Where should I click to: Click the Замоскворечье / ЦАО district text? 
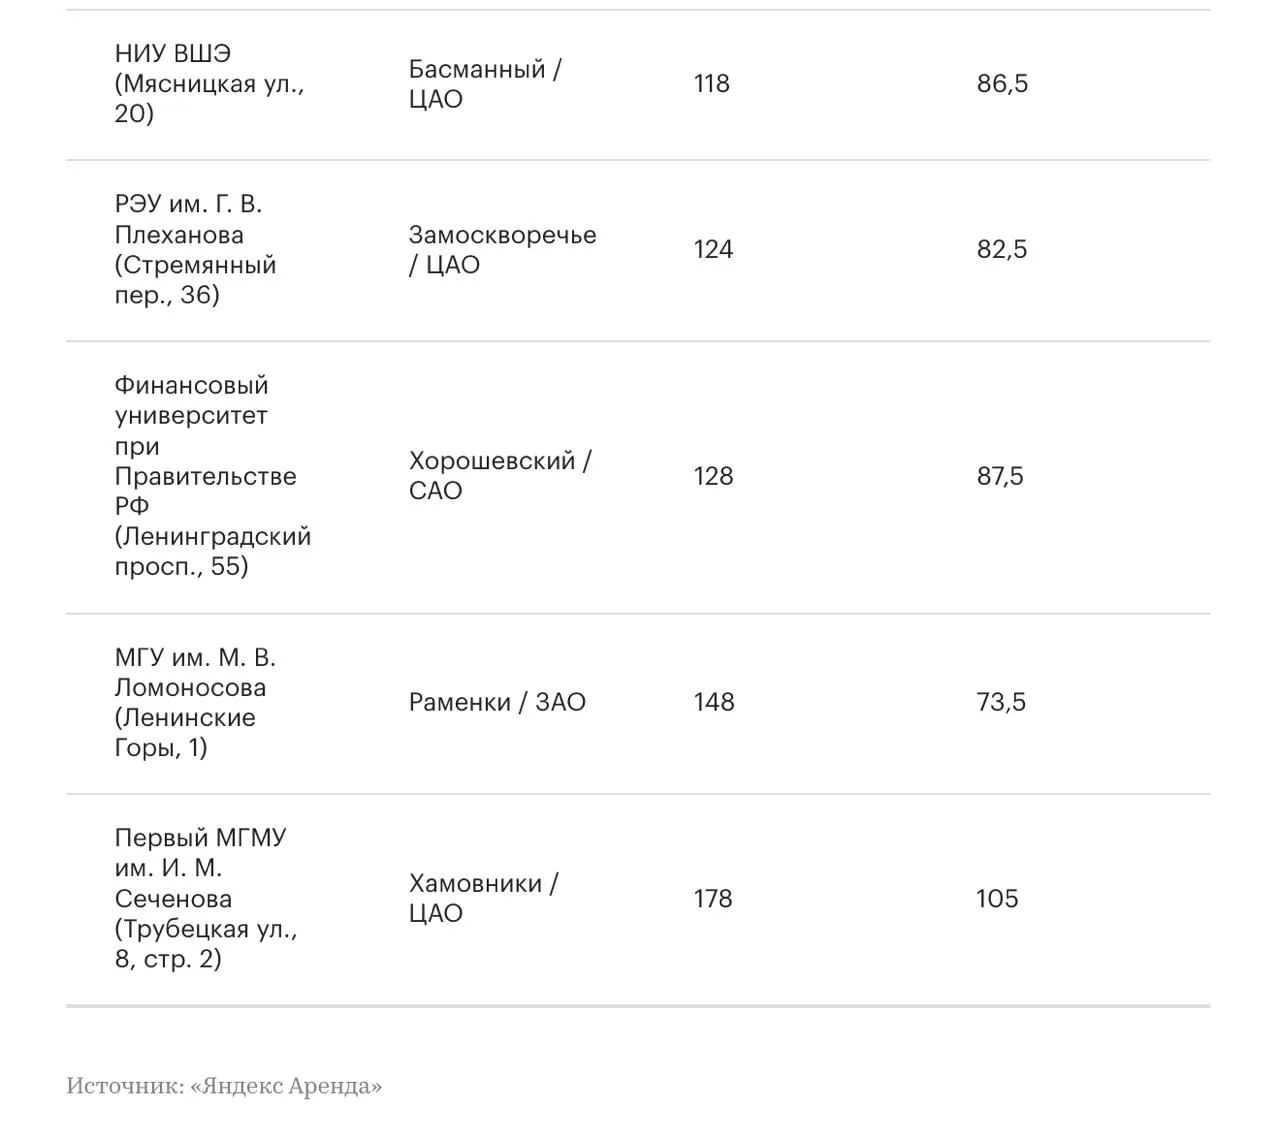(502, 250)
